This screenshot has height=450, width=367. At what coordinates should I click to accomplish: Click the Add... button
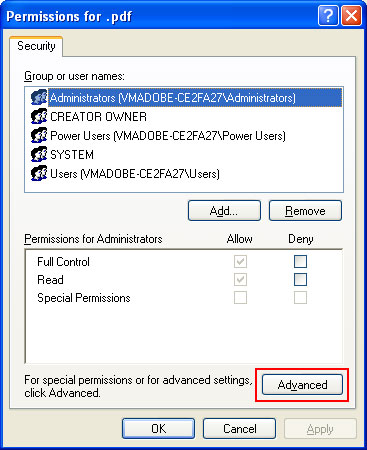[x=224, y=211]
